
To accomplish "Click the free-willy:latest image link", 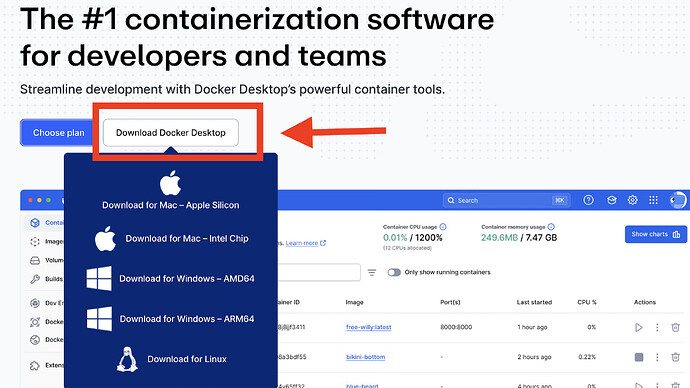I will [x=369, y=327].
